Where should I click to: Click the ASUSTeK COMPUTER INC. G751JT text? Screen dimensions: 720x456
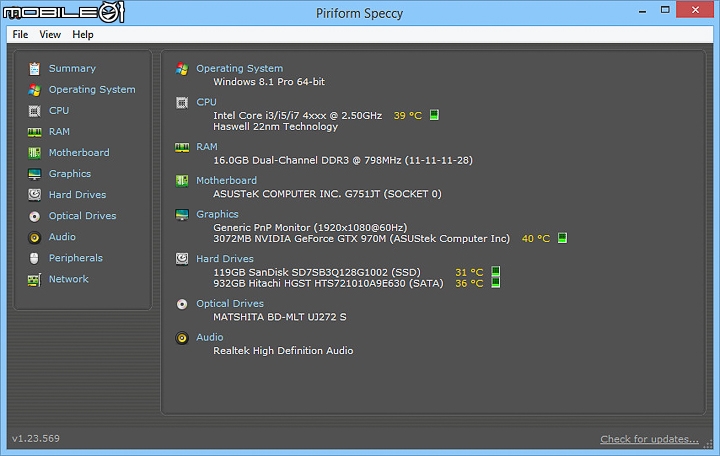(x=327, y=194)
